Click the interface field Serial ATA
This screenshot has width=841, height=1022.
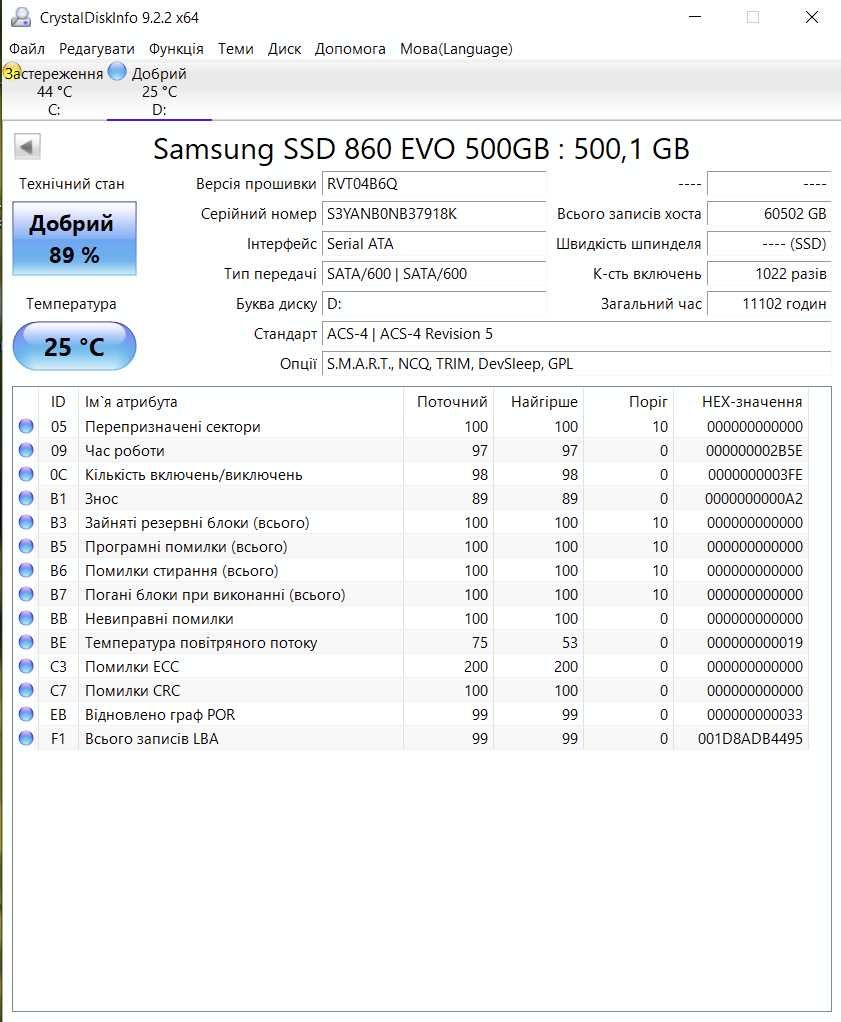point(434,244)
